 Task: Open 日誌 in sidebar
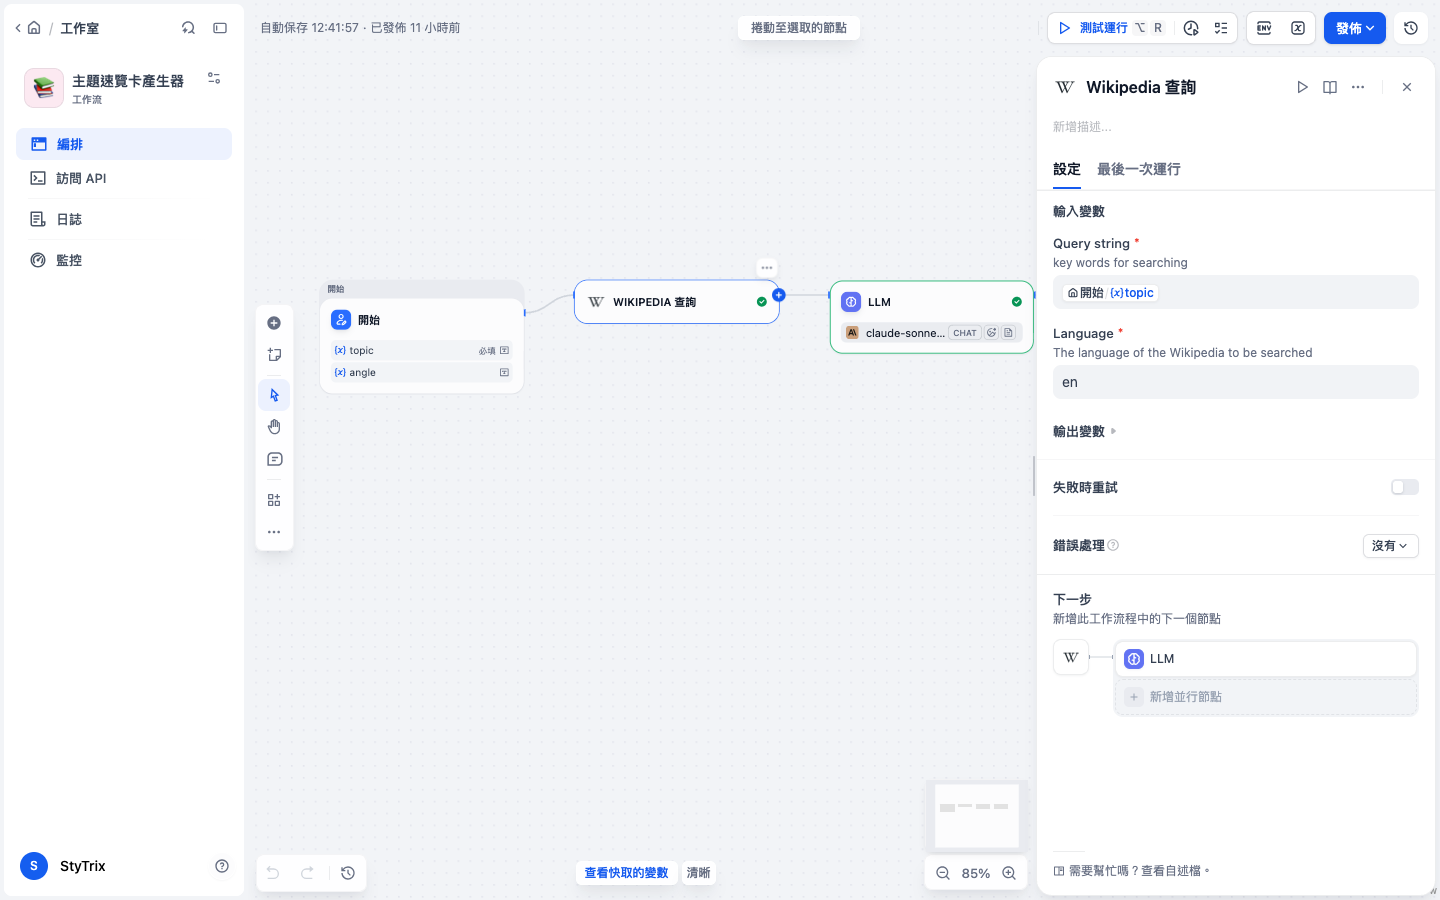click(124, 219)
